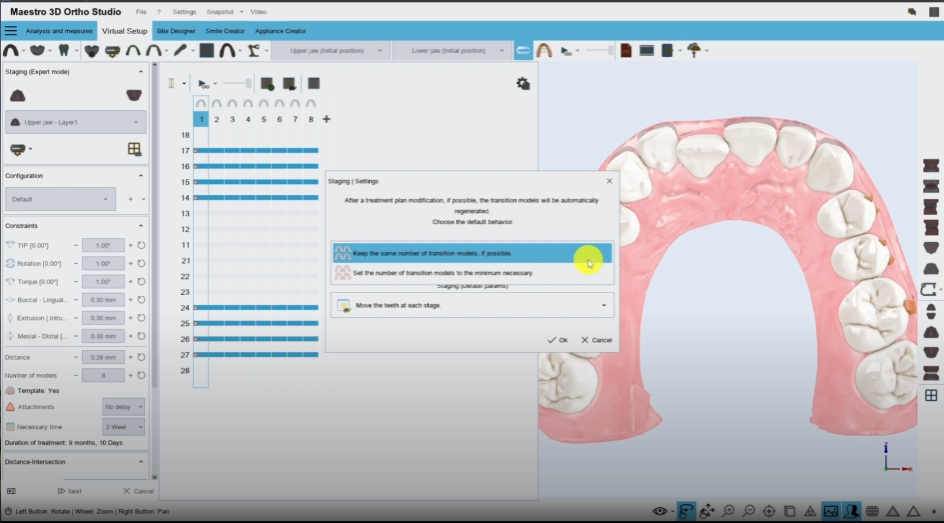
Task: Open the Necessary time '2 Week' dropdown
Action: (x=123, y=427)
